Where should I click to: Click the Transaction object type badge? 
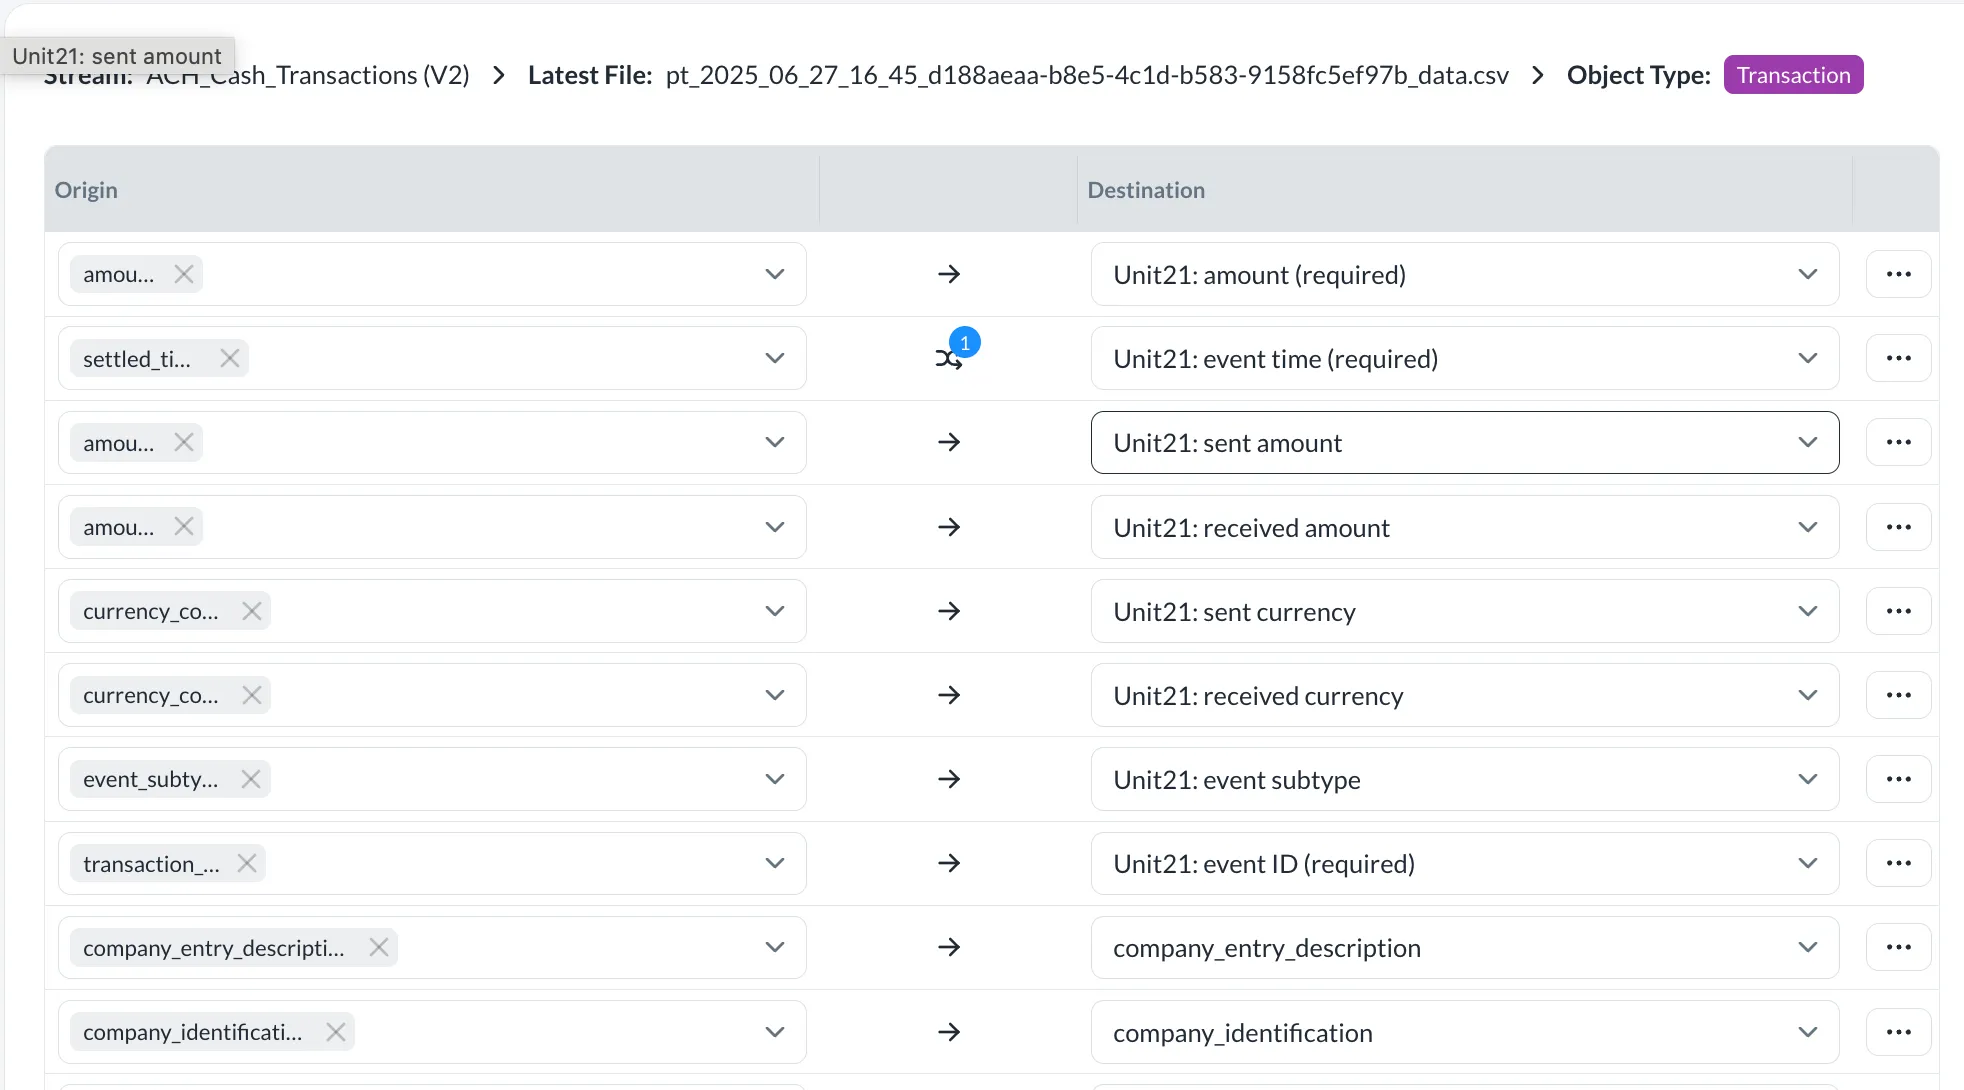tap(1793, 75)
